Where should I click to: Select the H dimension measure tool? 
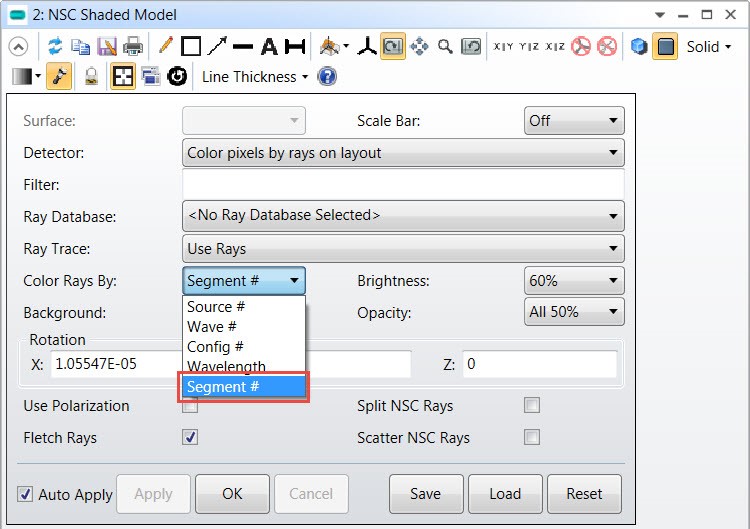(295, 46)
